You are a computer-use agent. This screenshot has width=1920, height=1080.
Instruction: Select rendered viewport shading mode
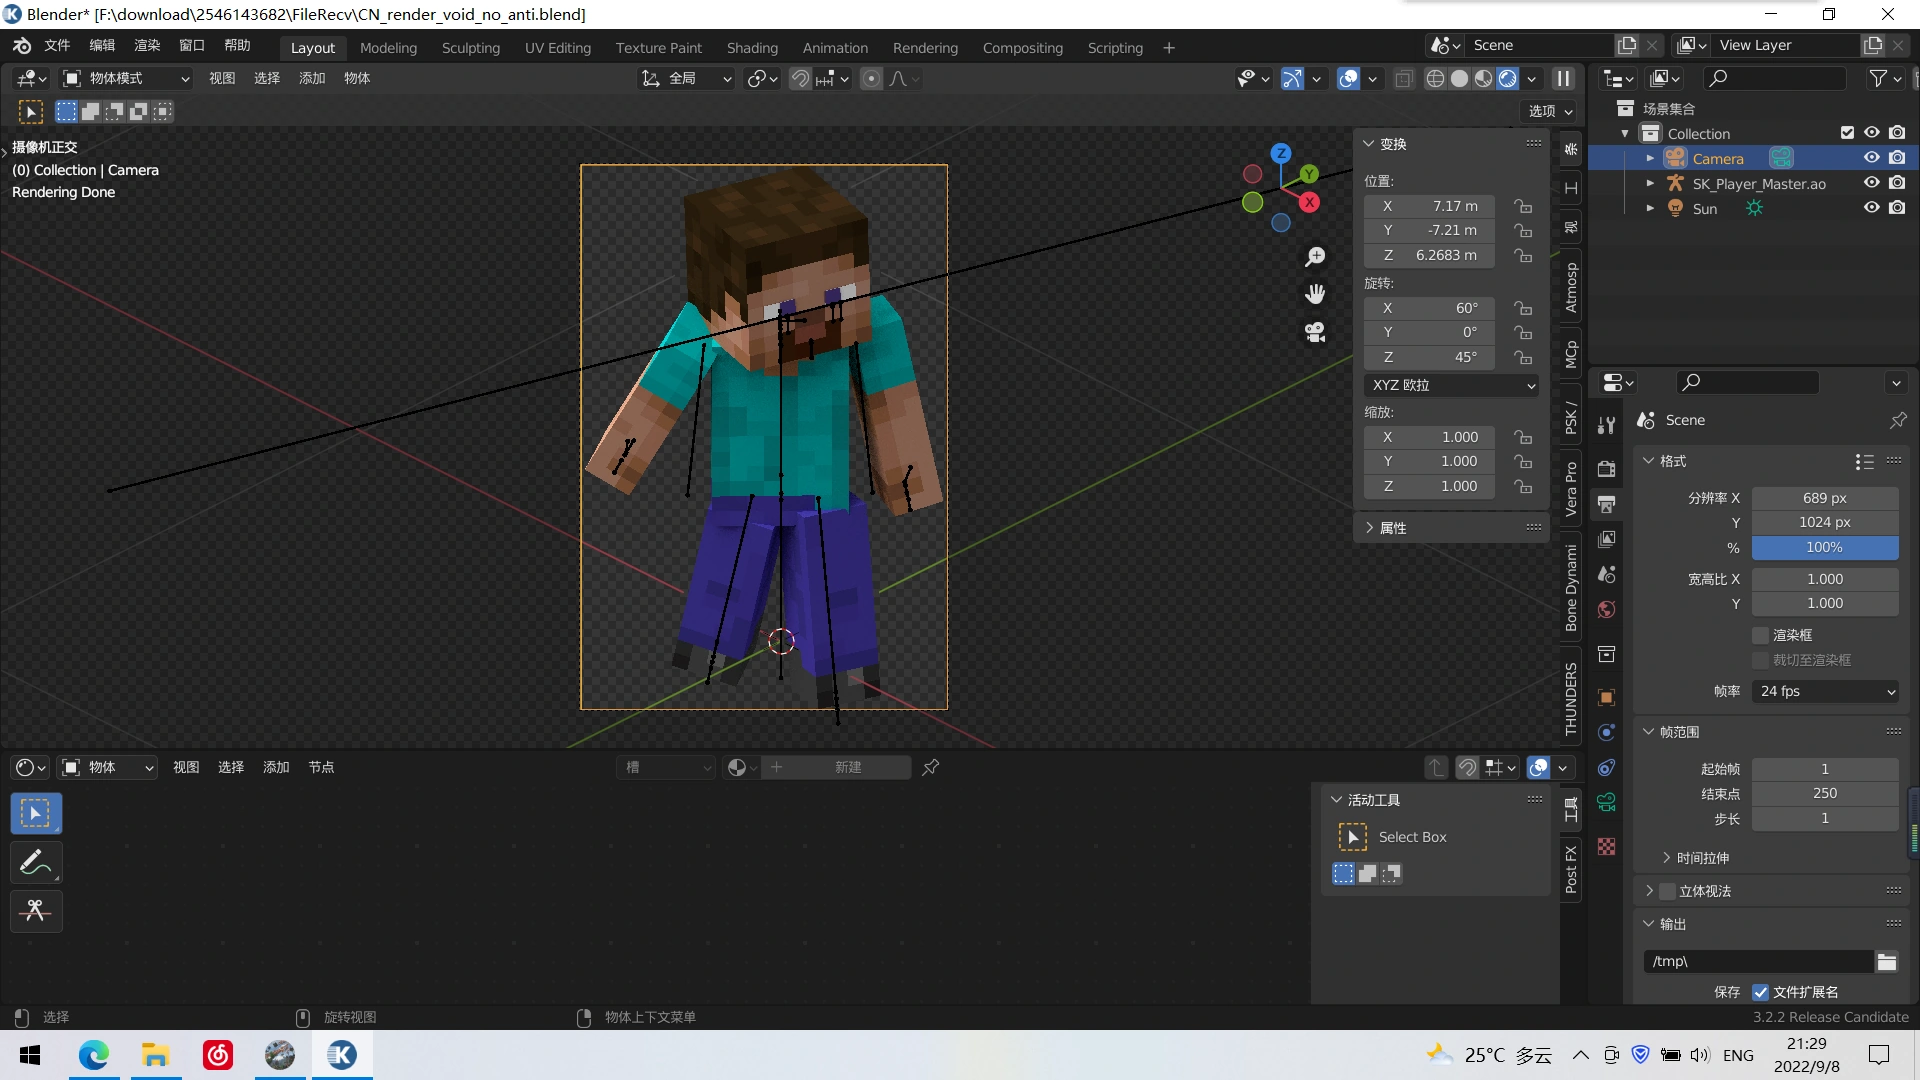(1508, 78)
